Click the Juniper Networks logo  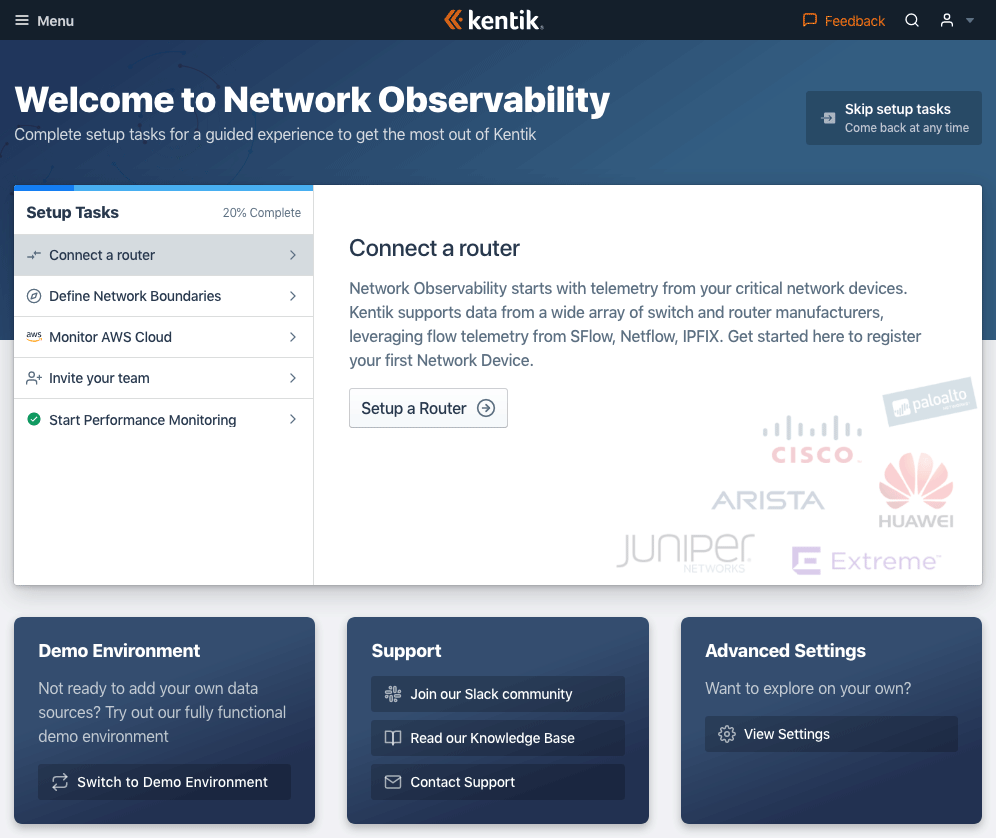tap(685, 553)
